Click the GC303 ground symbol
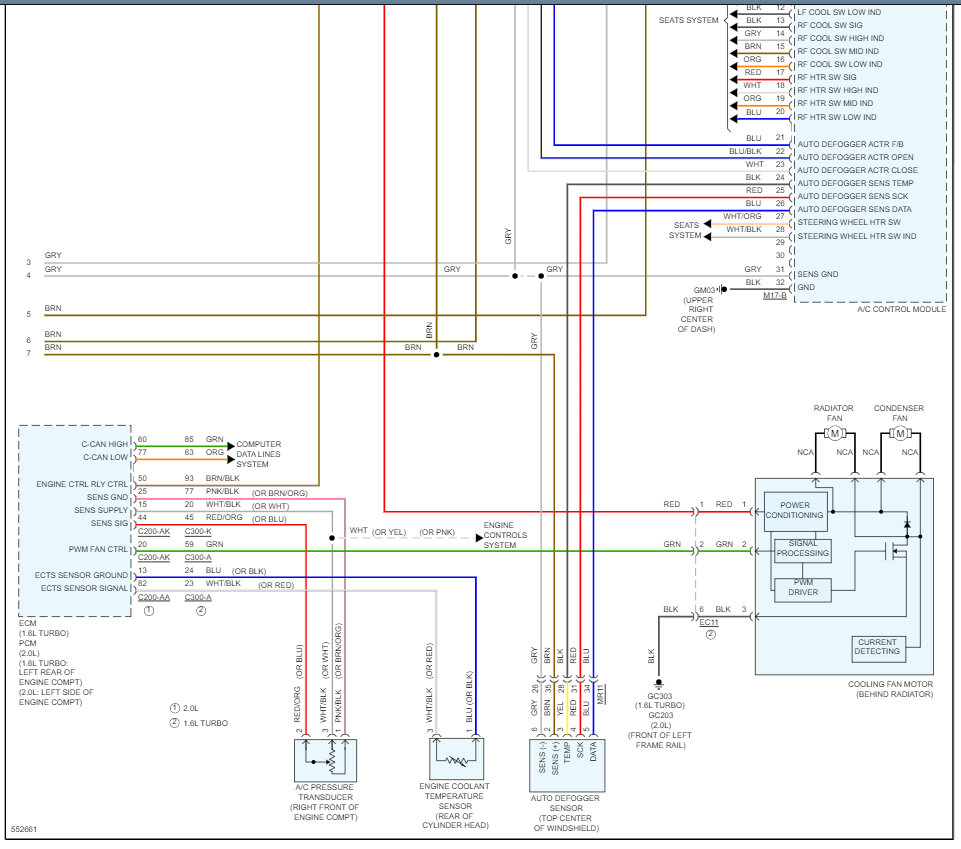The width and height of the screenshot is (961, 849). [x=659, y=683]
